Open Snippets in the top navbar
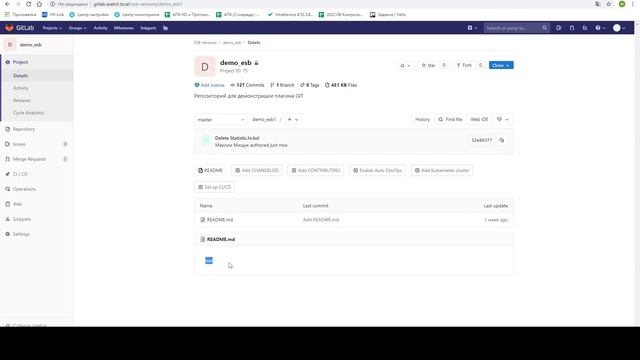This screenshot has width=640, height=360. (x=148, y=28)
